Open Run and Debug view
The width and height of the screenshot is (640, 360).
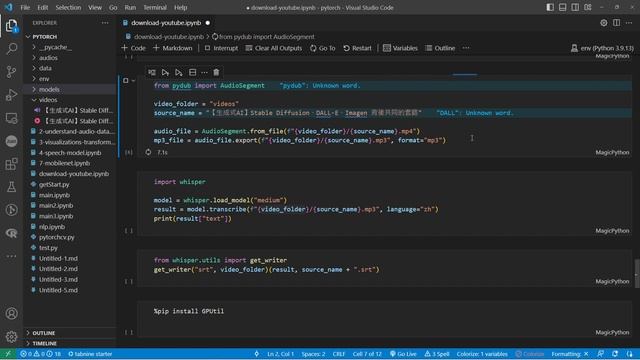11,95
